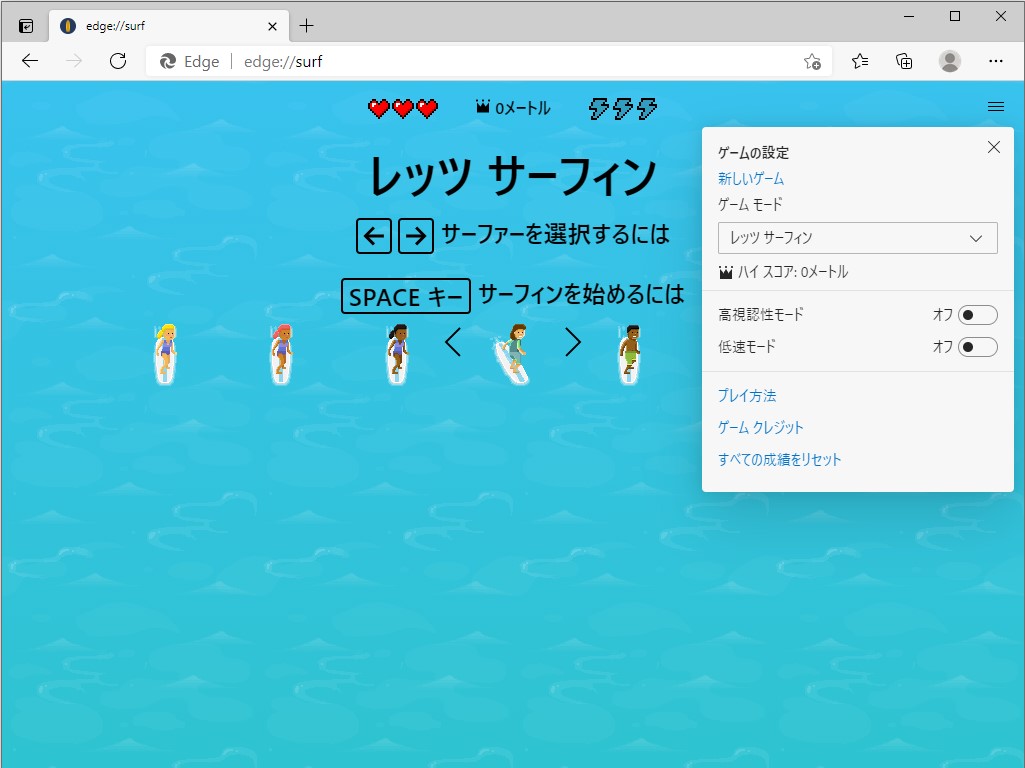Viewport: 1025px width, 768px height.
Task: Open プレイ方法 instructions
Action: point(746,395)
